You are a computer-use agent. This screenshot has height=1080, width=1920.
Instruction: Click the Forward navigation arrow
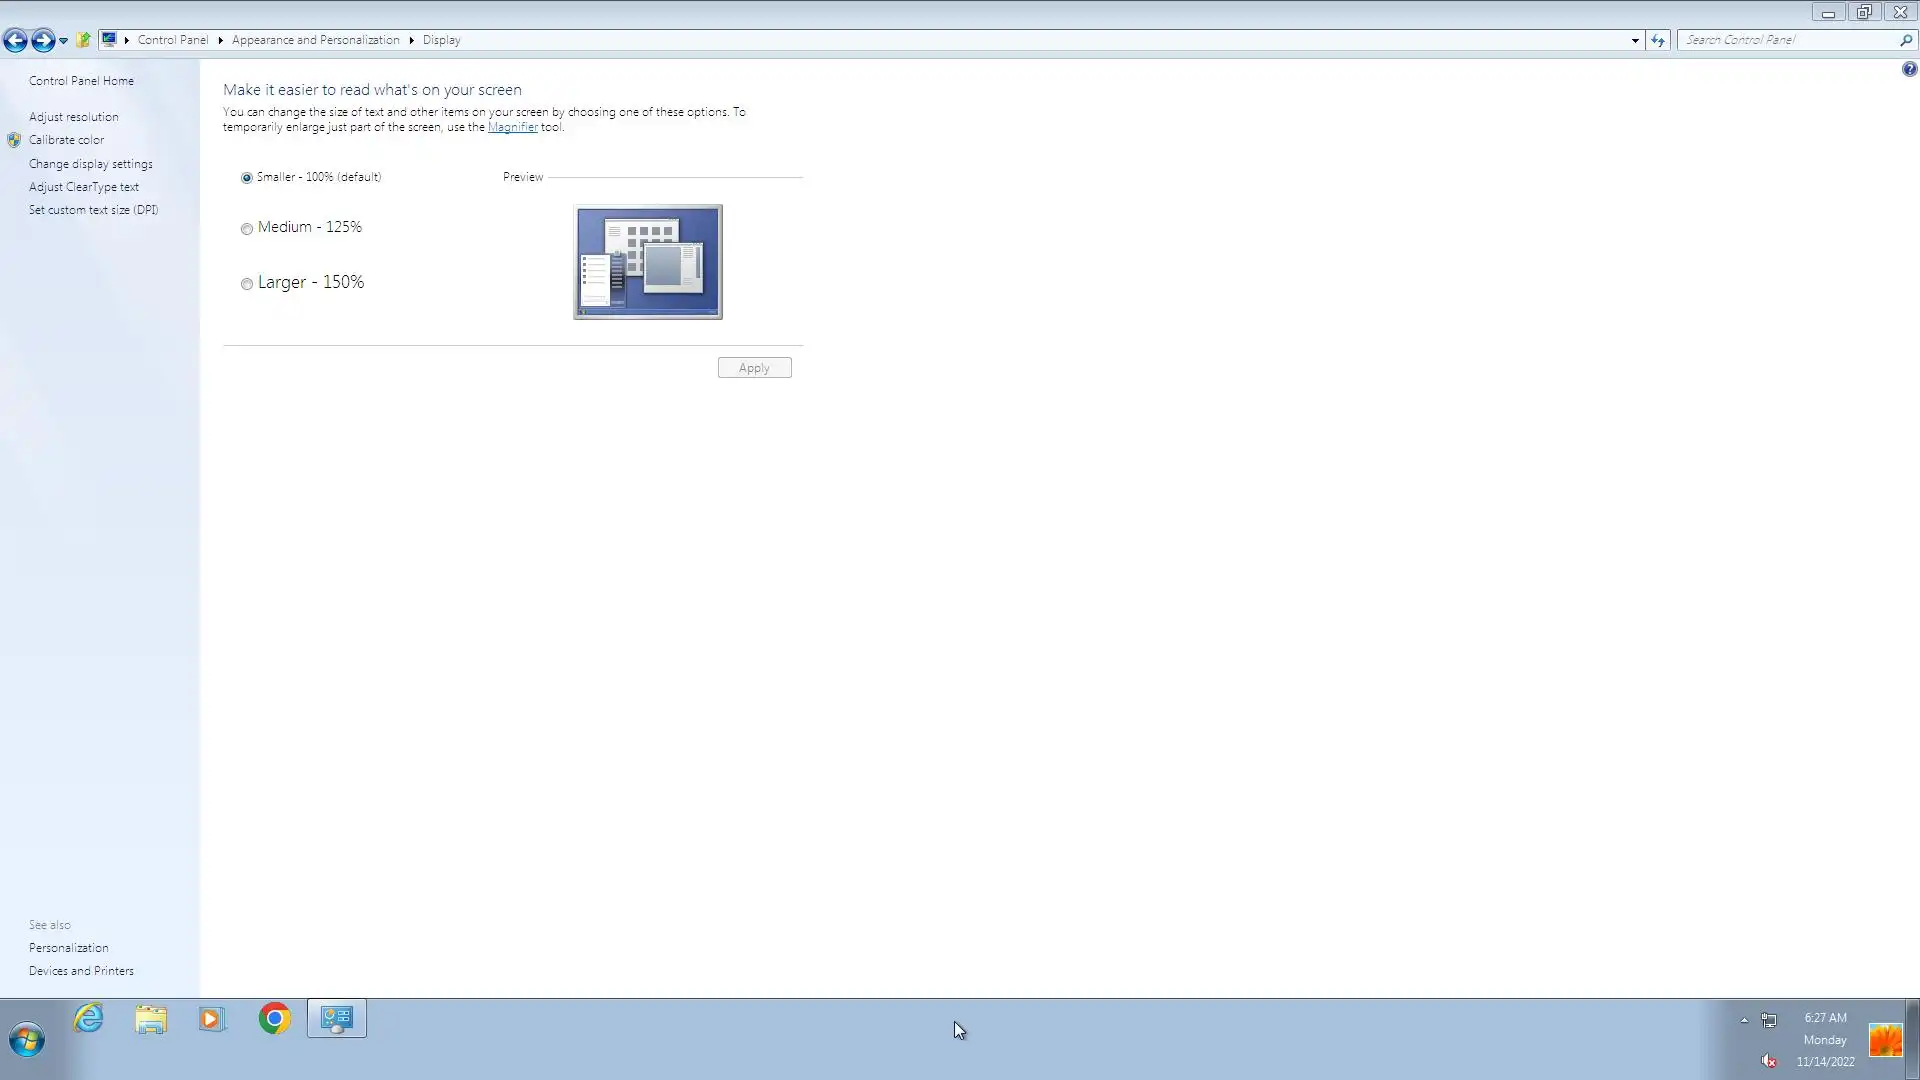click(43, 40)
